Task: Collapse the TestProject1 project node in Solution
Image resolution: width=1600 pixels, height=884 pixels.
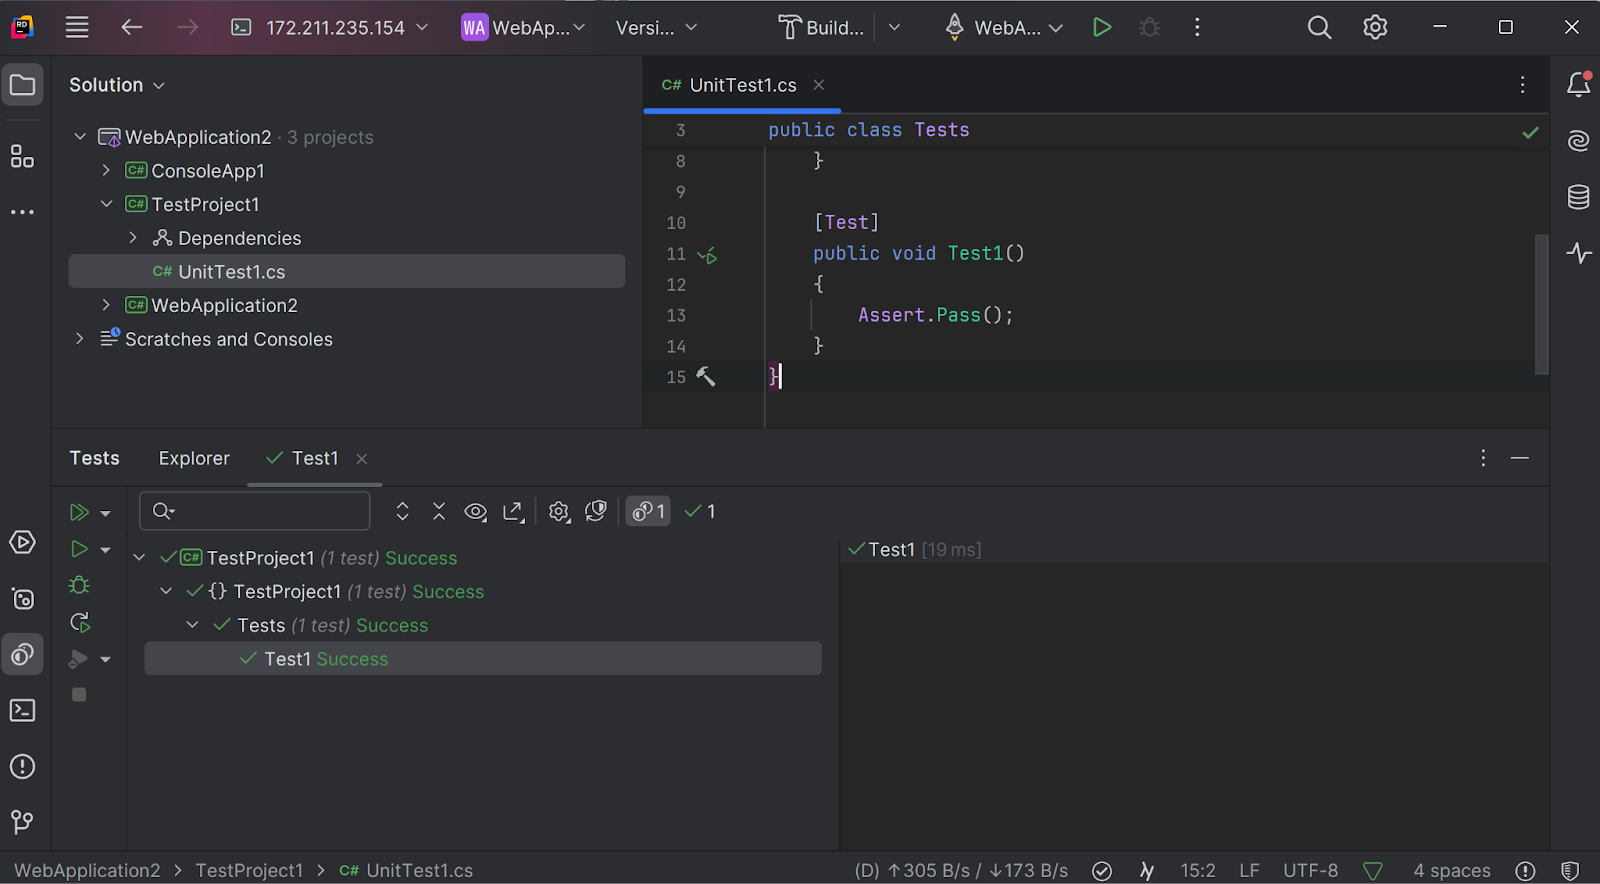Action: click(106, 204)
